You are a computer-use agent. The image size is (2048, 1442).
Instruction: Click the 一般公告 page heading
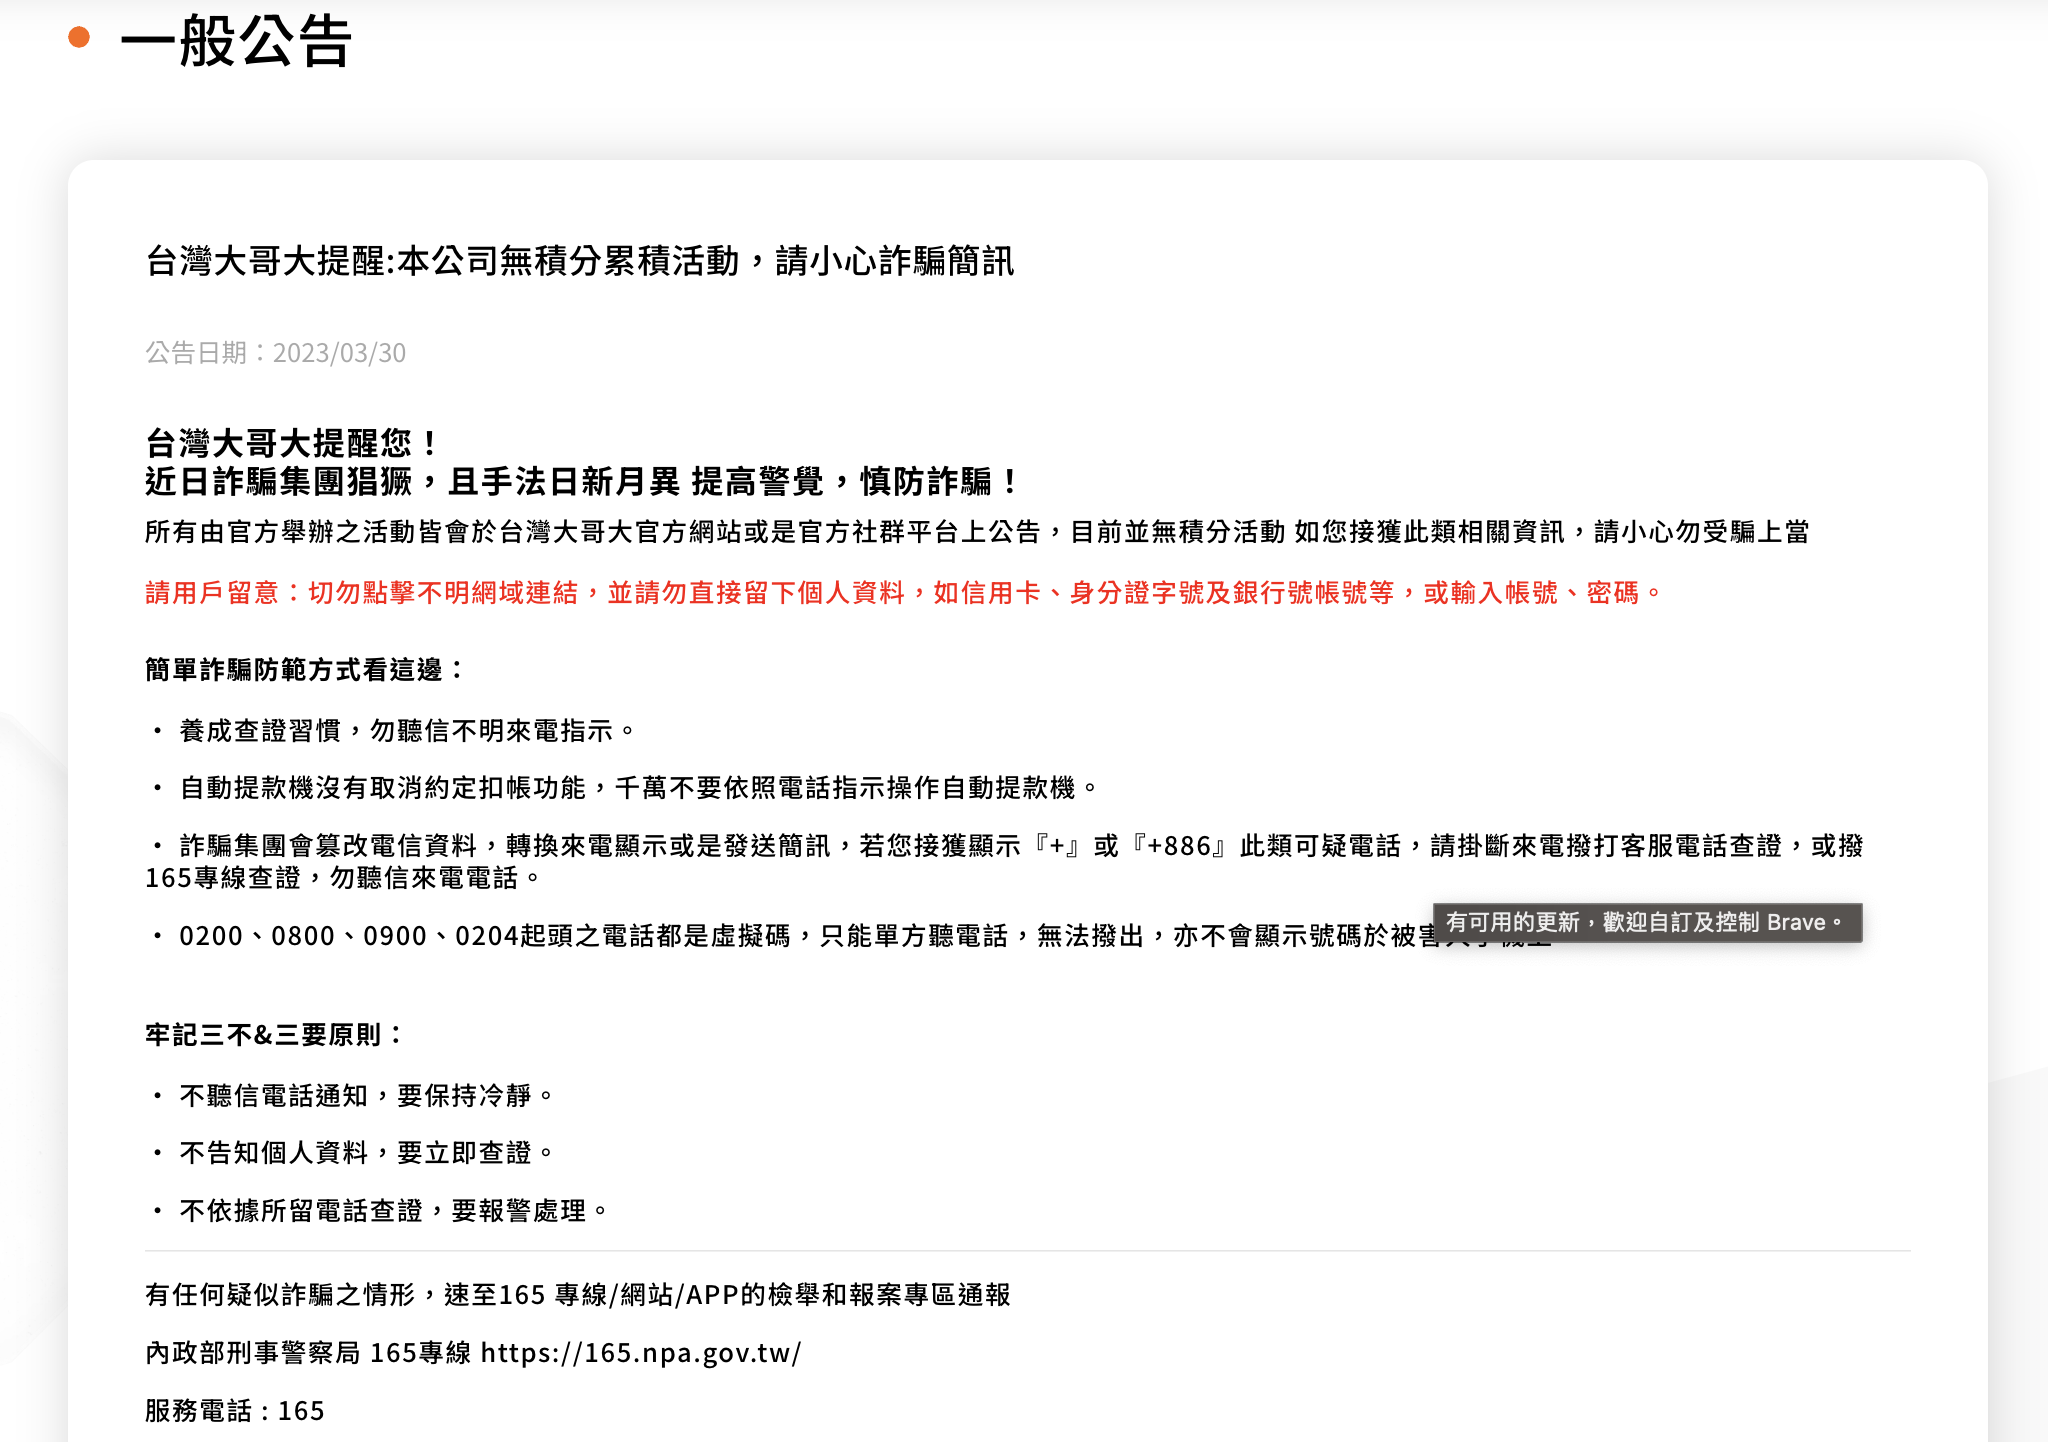[x=235, y=41]
